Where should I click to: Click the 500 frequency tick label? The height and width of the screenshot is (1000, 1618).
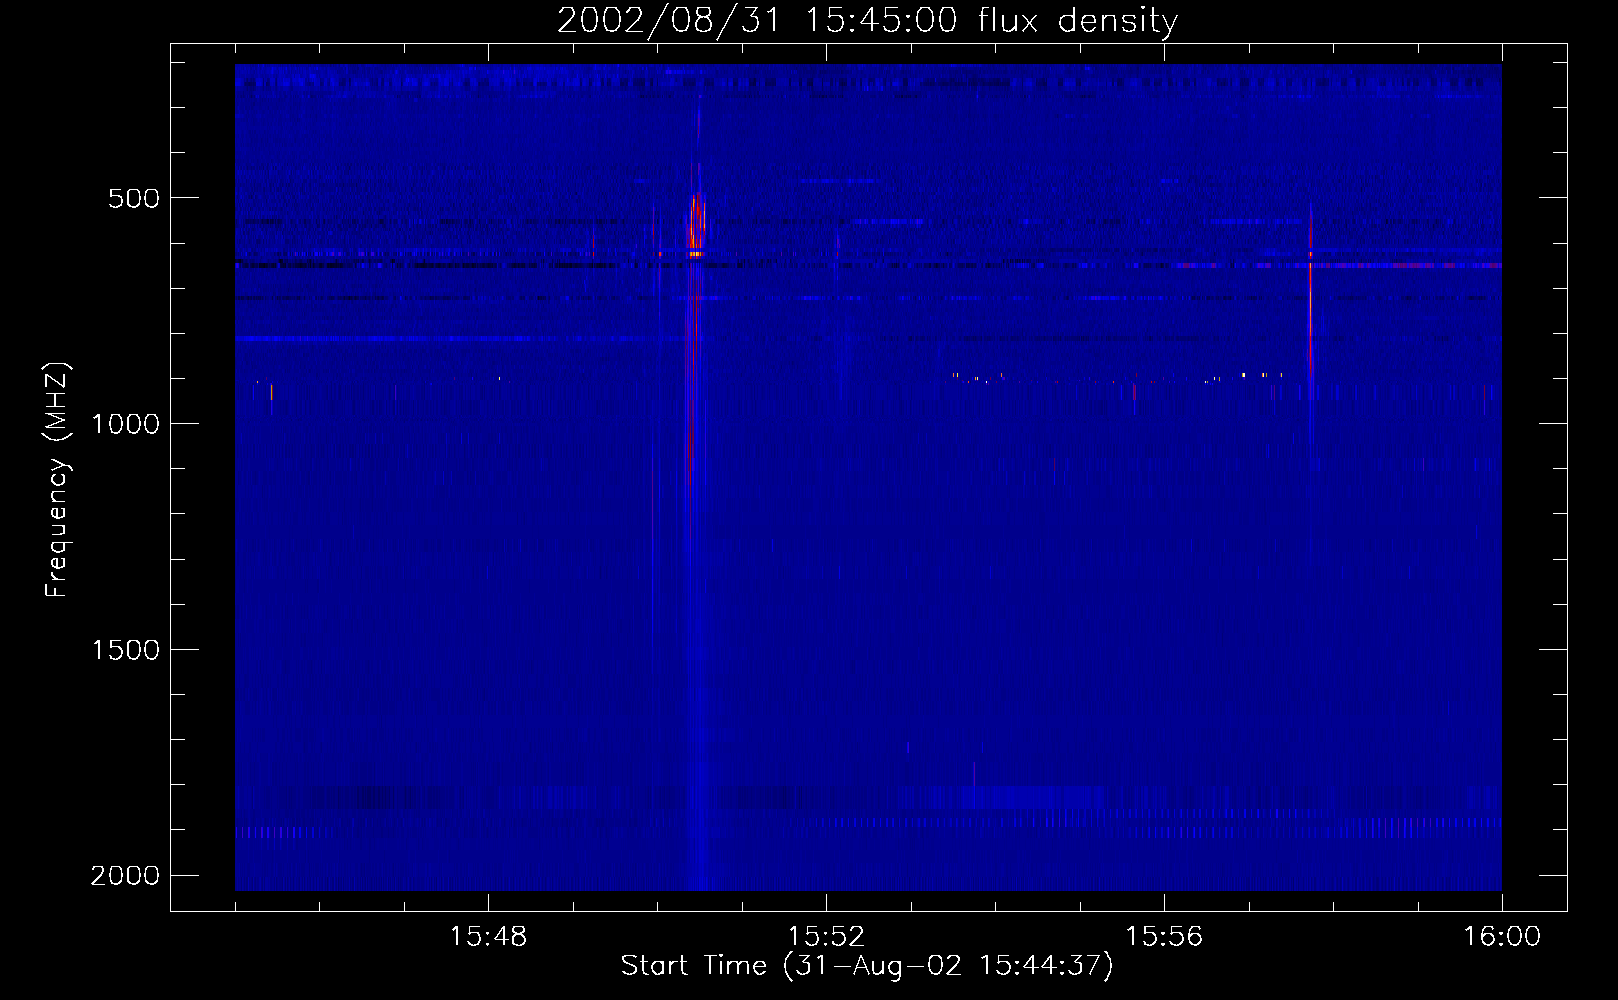pos(134,198)
